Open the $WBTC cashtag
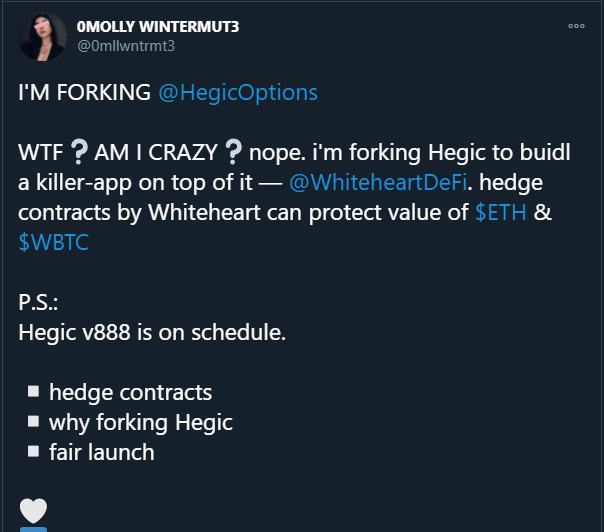604x532 pixels. [54, 242]
